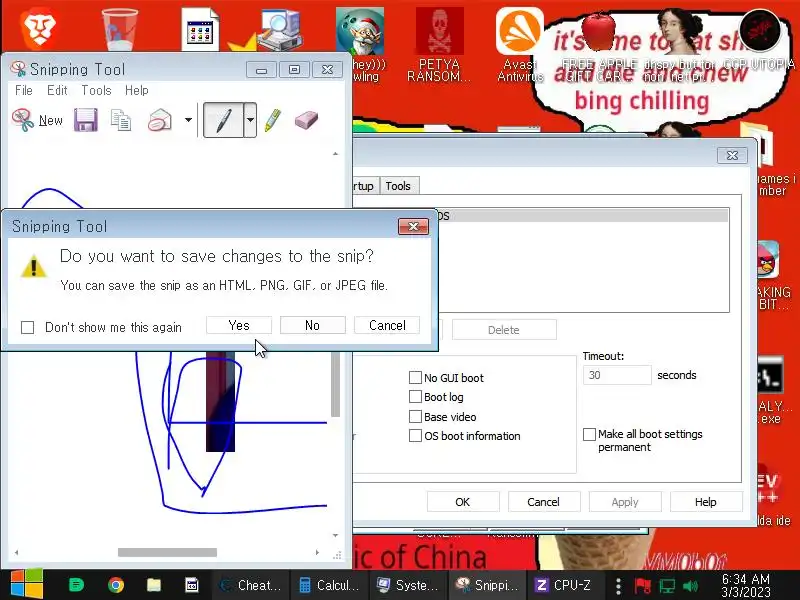The height and width of the screenshot is (600, 800).
Task: Minimize the Snipping Tool window
Action: (x=261, y=69)
